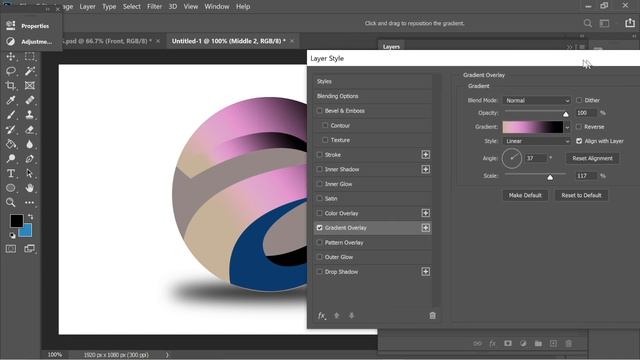The height and width of the screenshot is (360, 640).
Task: Select the Clone Stamp tool
Action: coord(29,115)
